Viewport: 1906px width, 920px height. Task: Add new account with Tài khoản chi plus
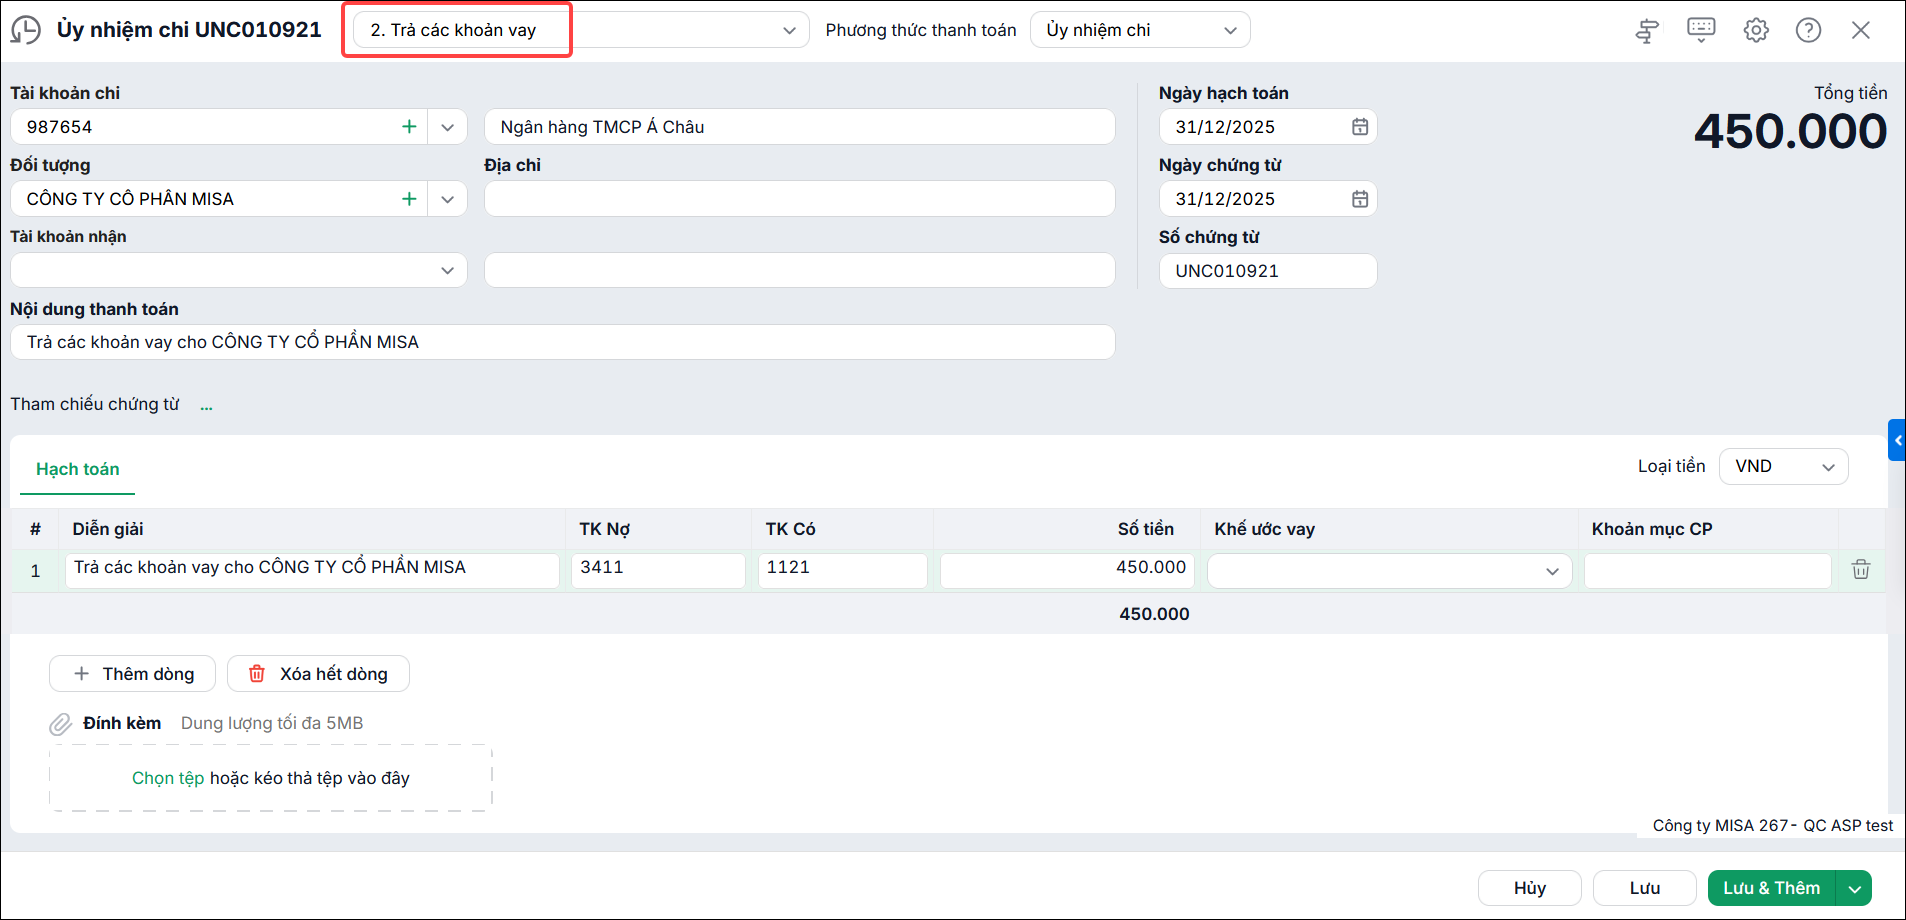tap(409, 127)
